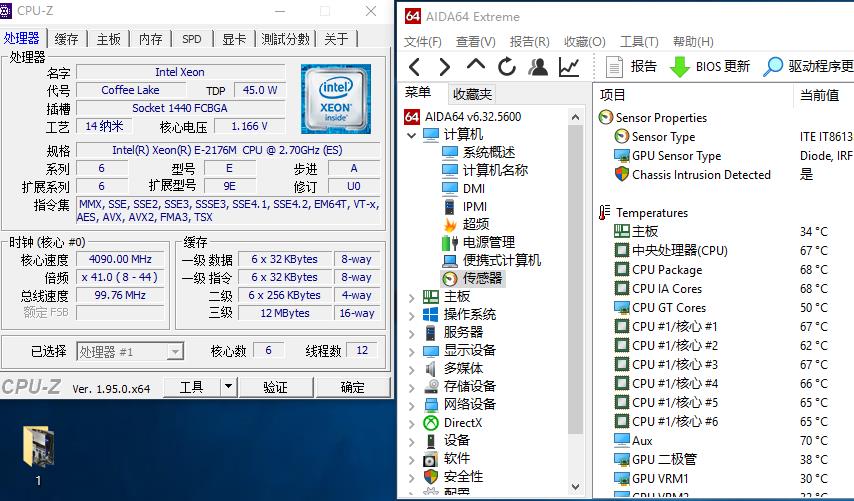This screenshot has width=854, height=501.
Task: Expand the 操作系统 tree node
Action: coord(412,315)
